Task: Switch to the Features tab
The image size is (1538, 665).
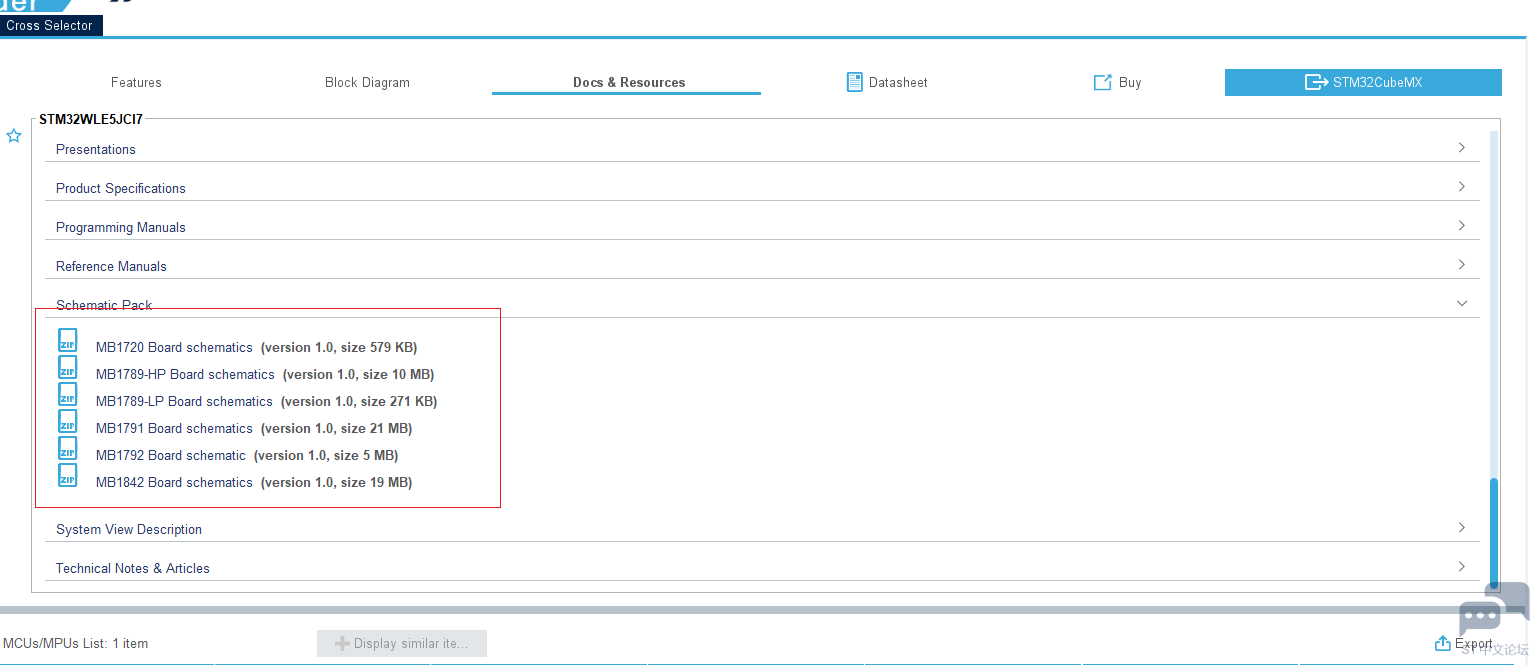Action: [136, 82]
